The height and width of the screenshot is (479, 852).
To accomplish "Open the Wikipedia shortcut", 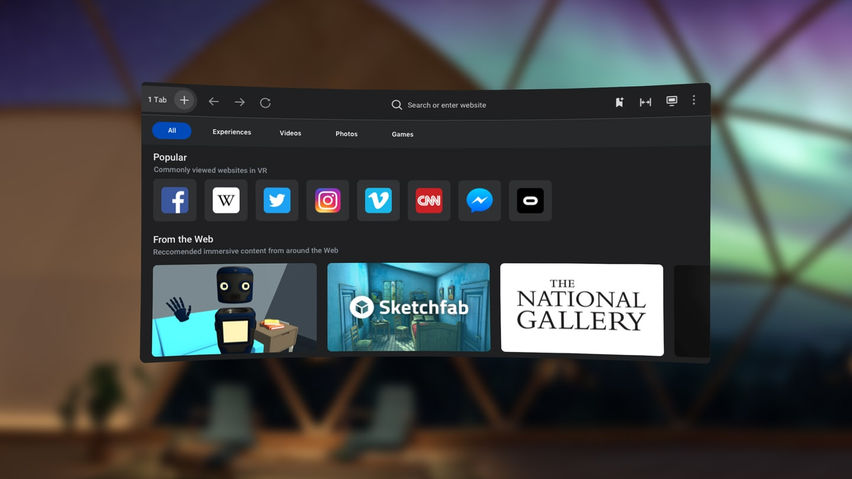I will tap(226, 200).
